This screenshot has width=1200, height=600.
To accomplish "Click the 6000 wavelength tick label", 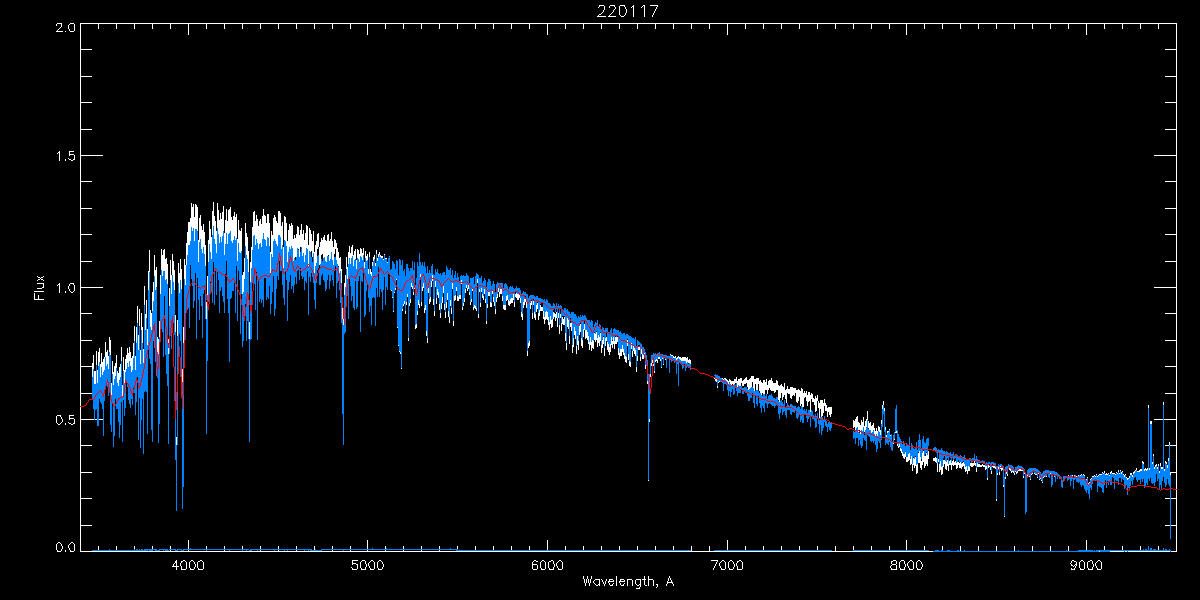I will 547,564.
